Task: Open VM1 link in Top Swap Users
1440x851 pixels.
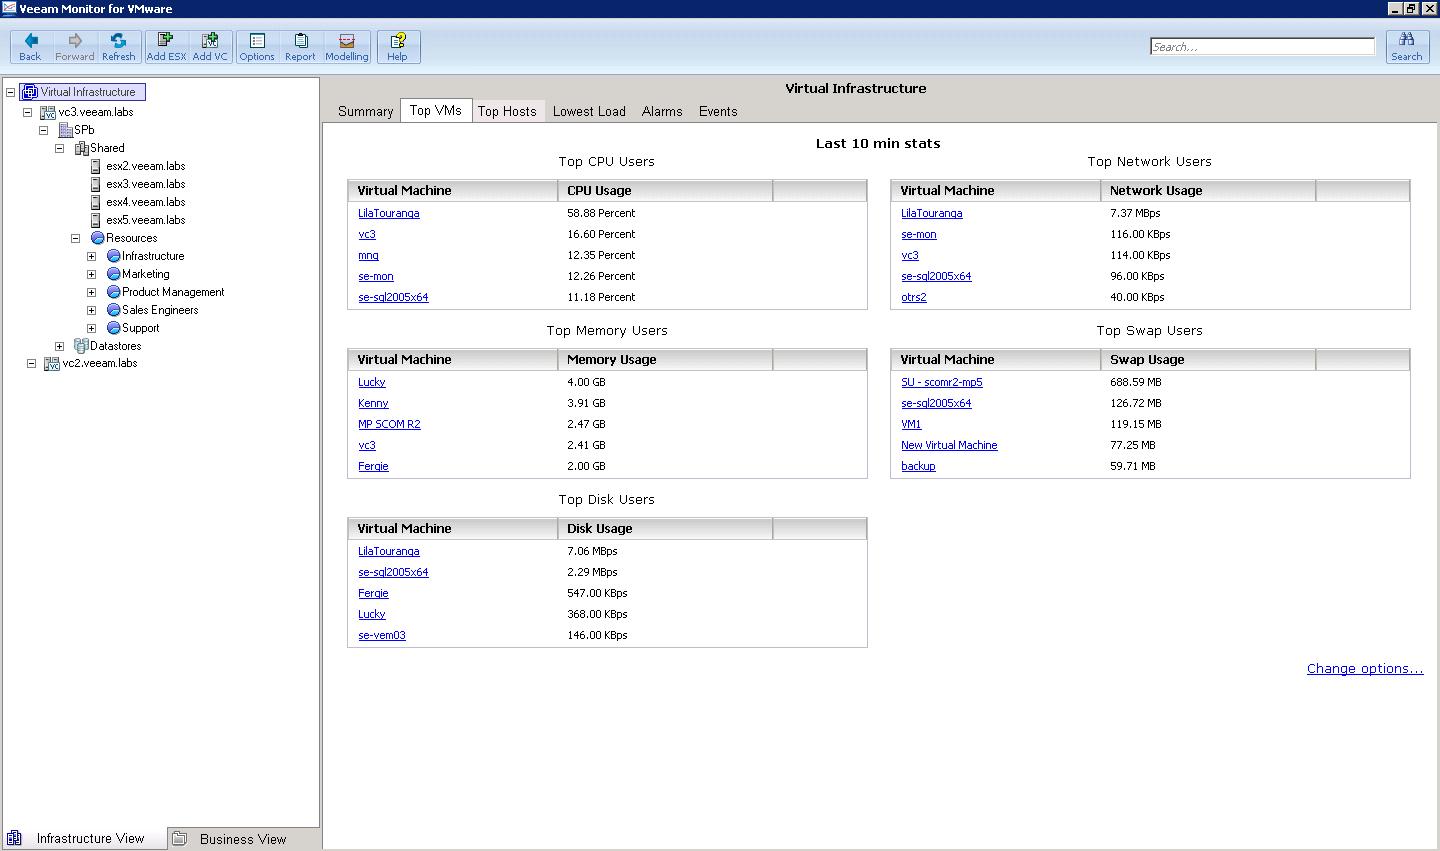Action: pyautogui.click(x=911, y=424)
